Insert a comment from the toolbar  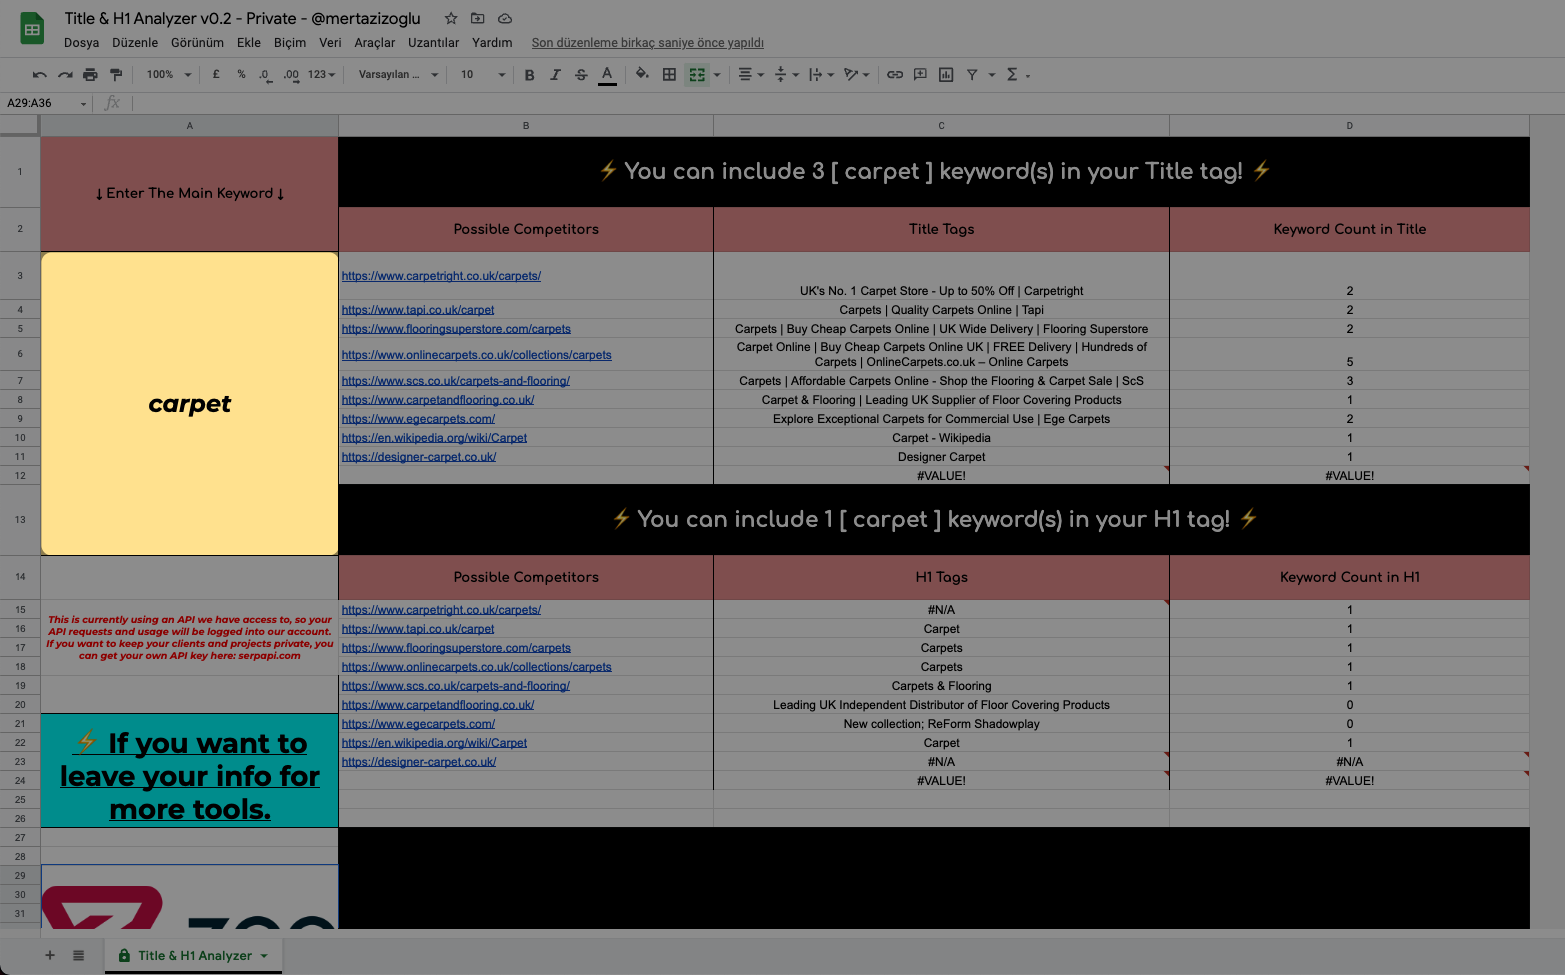(x=920, y=75)
